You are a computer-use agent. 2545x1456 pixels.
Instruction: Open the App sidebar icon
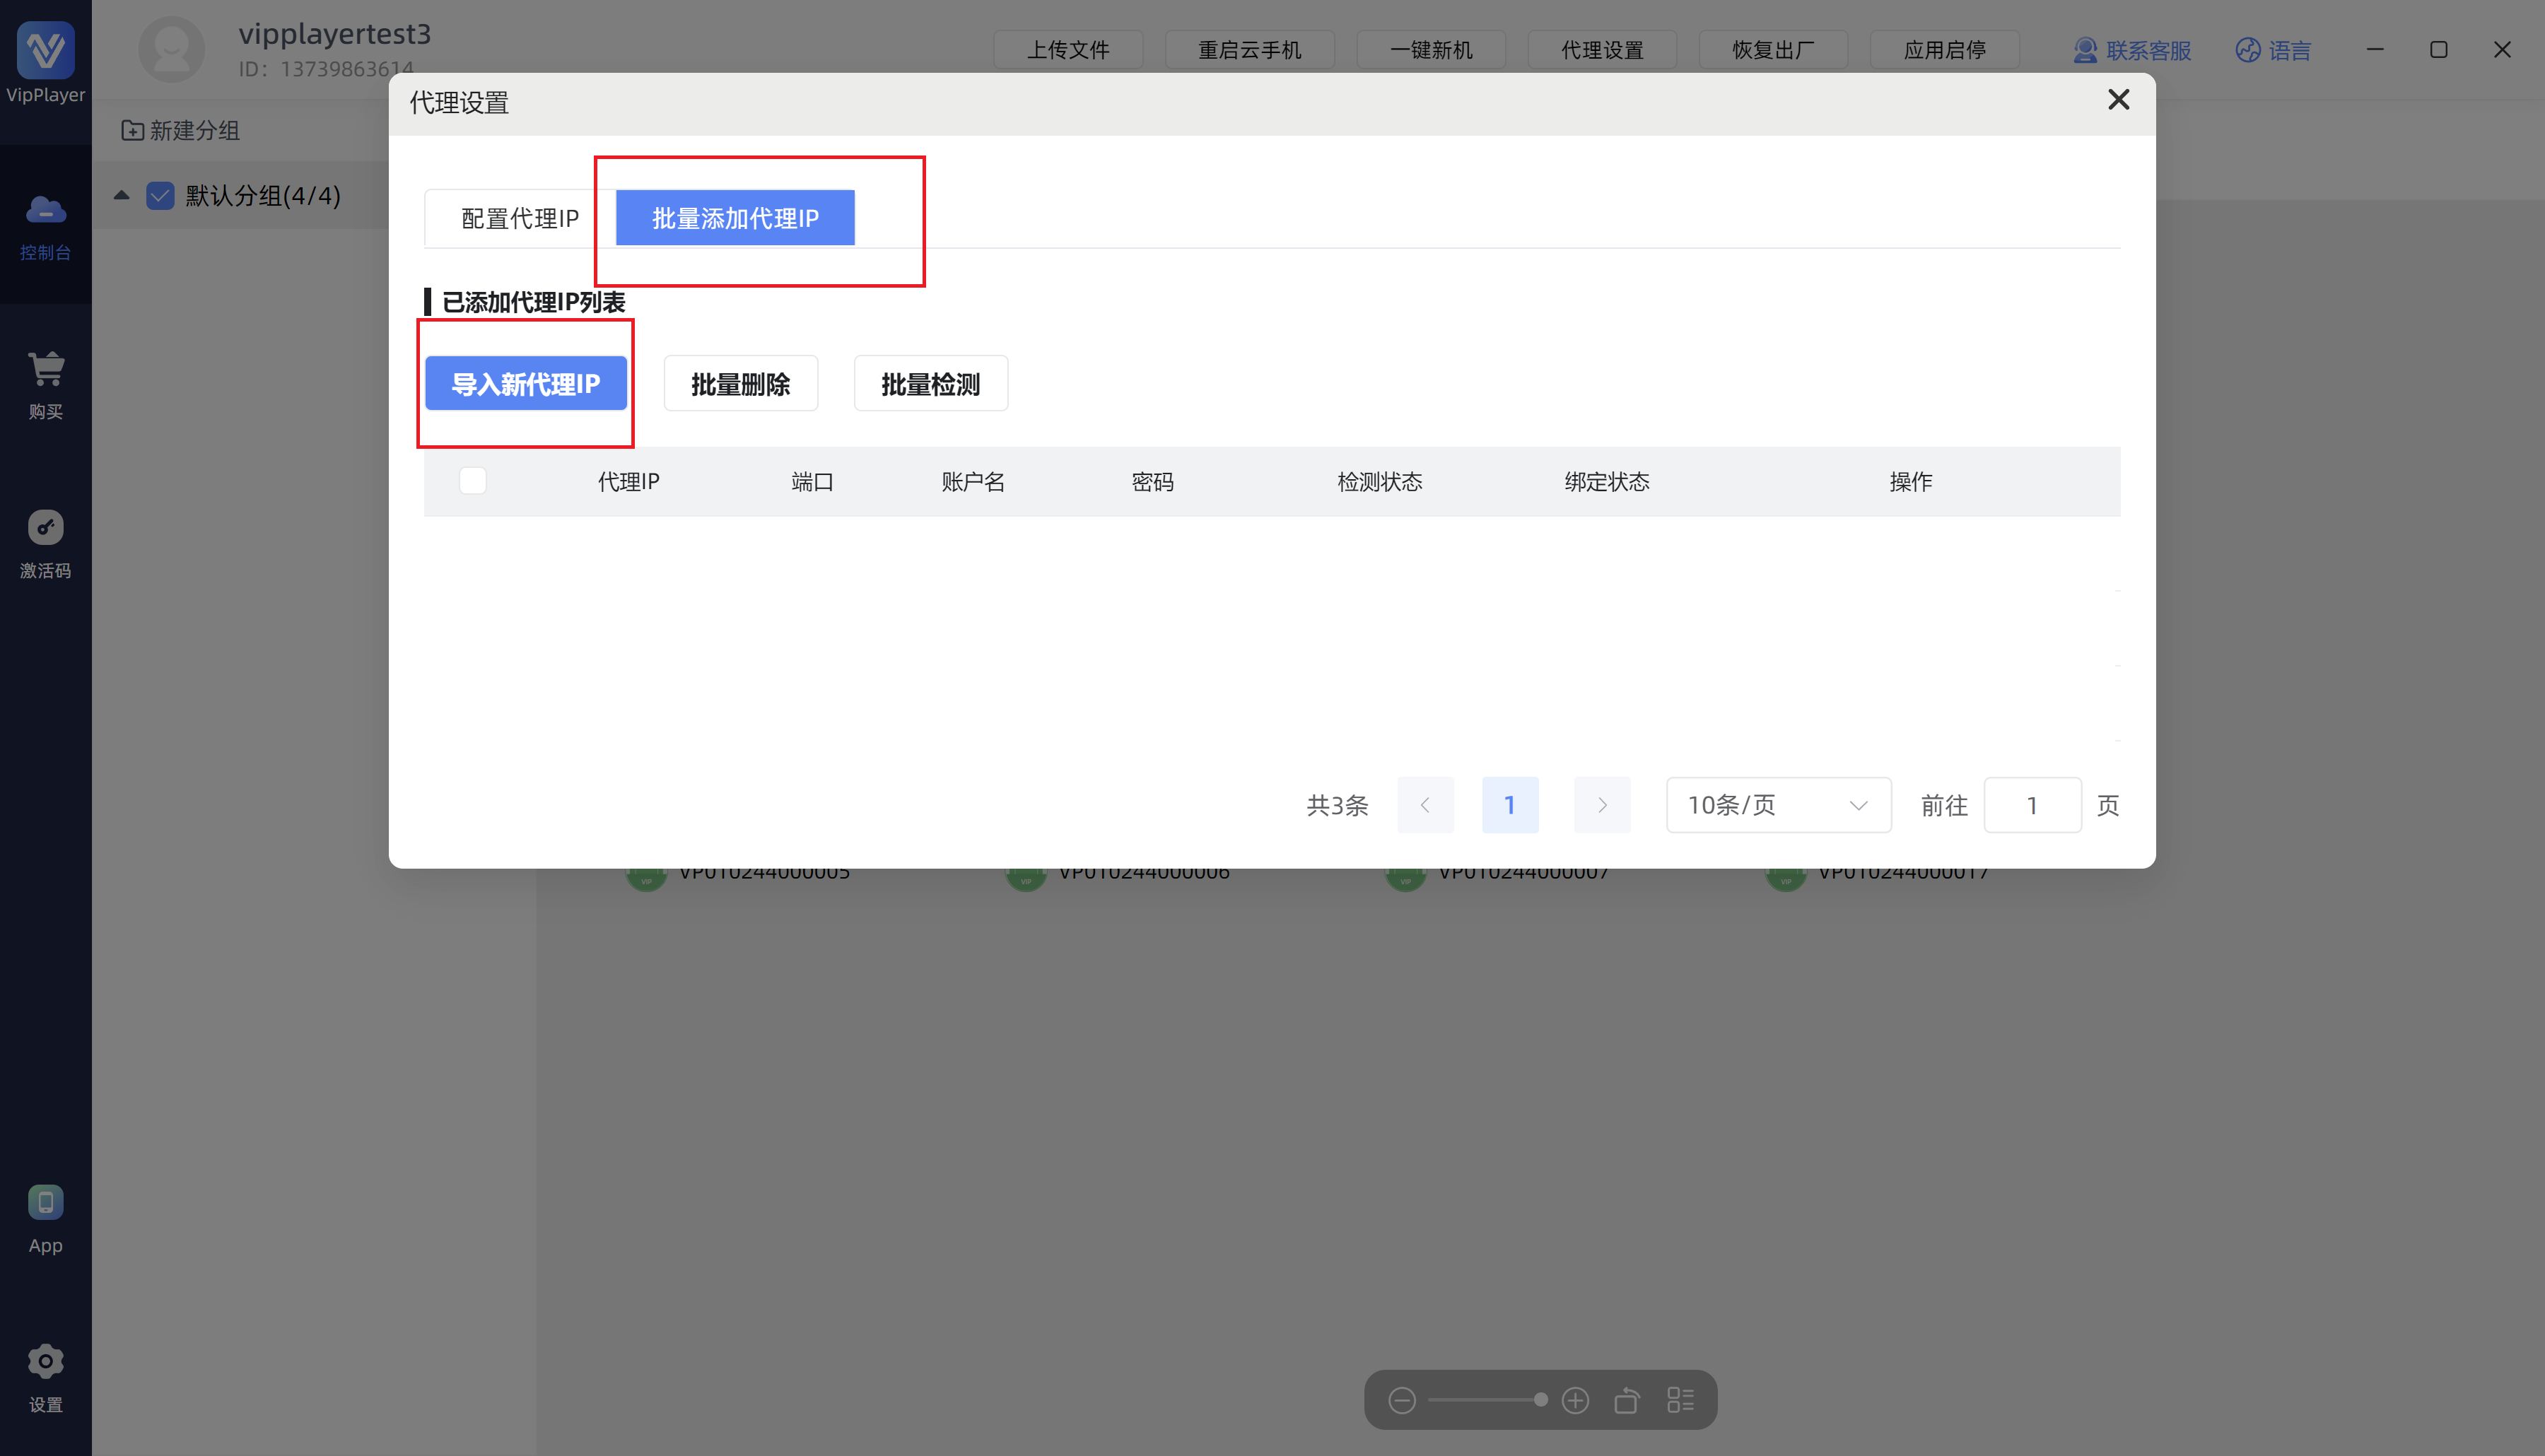tap(45, 1201)
